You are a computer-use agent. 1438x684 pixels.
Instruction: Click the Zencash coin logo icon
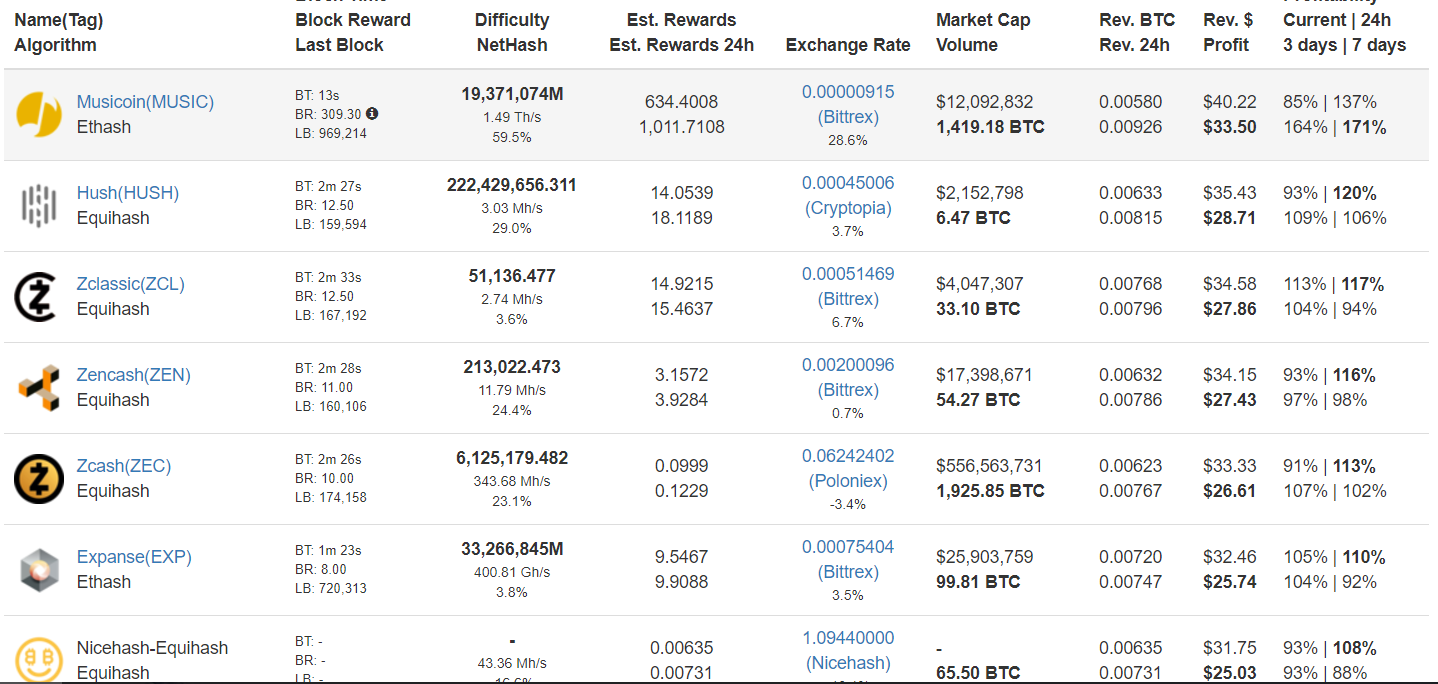pyautogui.click(x=39, y=388)
